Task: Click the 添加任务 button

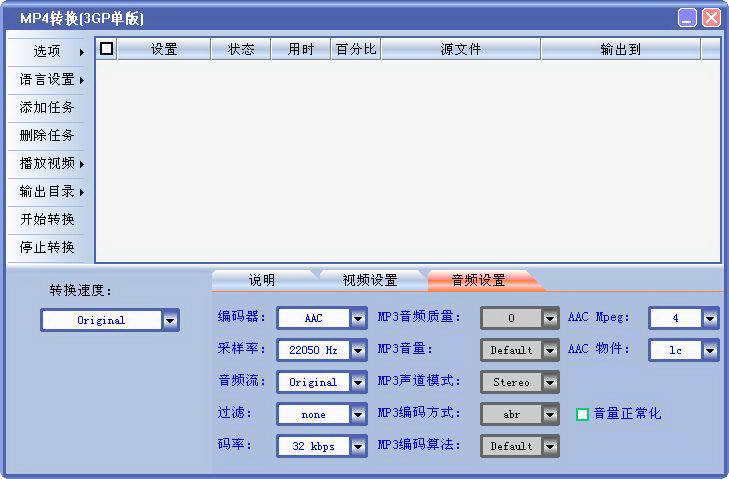Action: coord(46,107)
